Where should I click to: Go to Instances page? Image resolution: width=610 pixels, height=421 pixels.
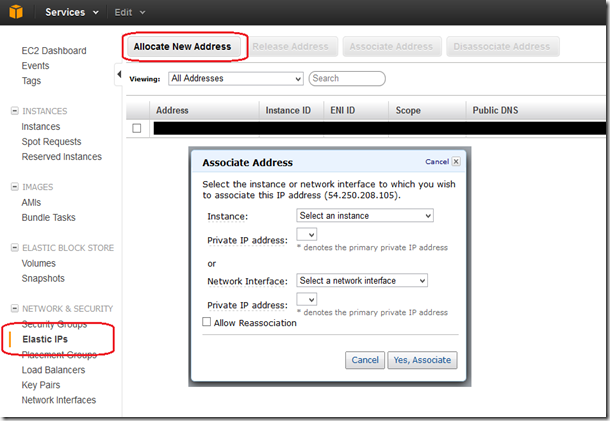click(x=41, y=127)
